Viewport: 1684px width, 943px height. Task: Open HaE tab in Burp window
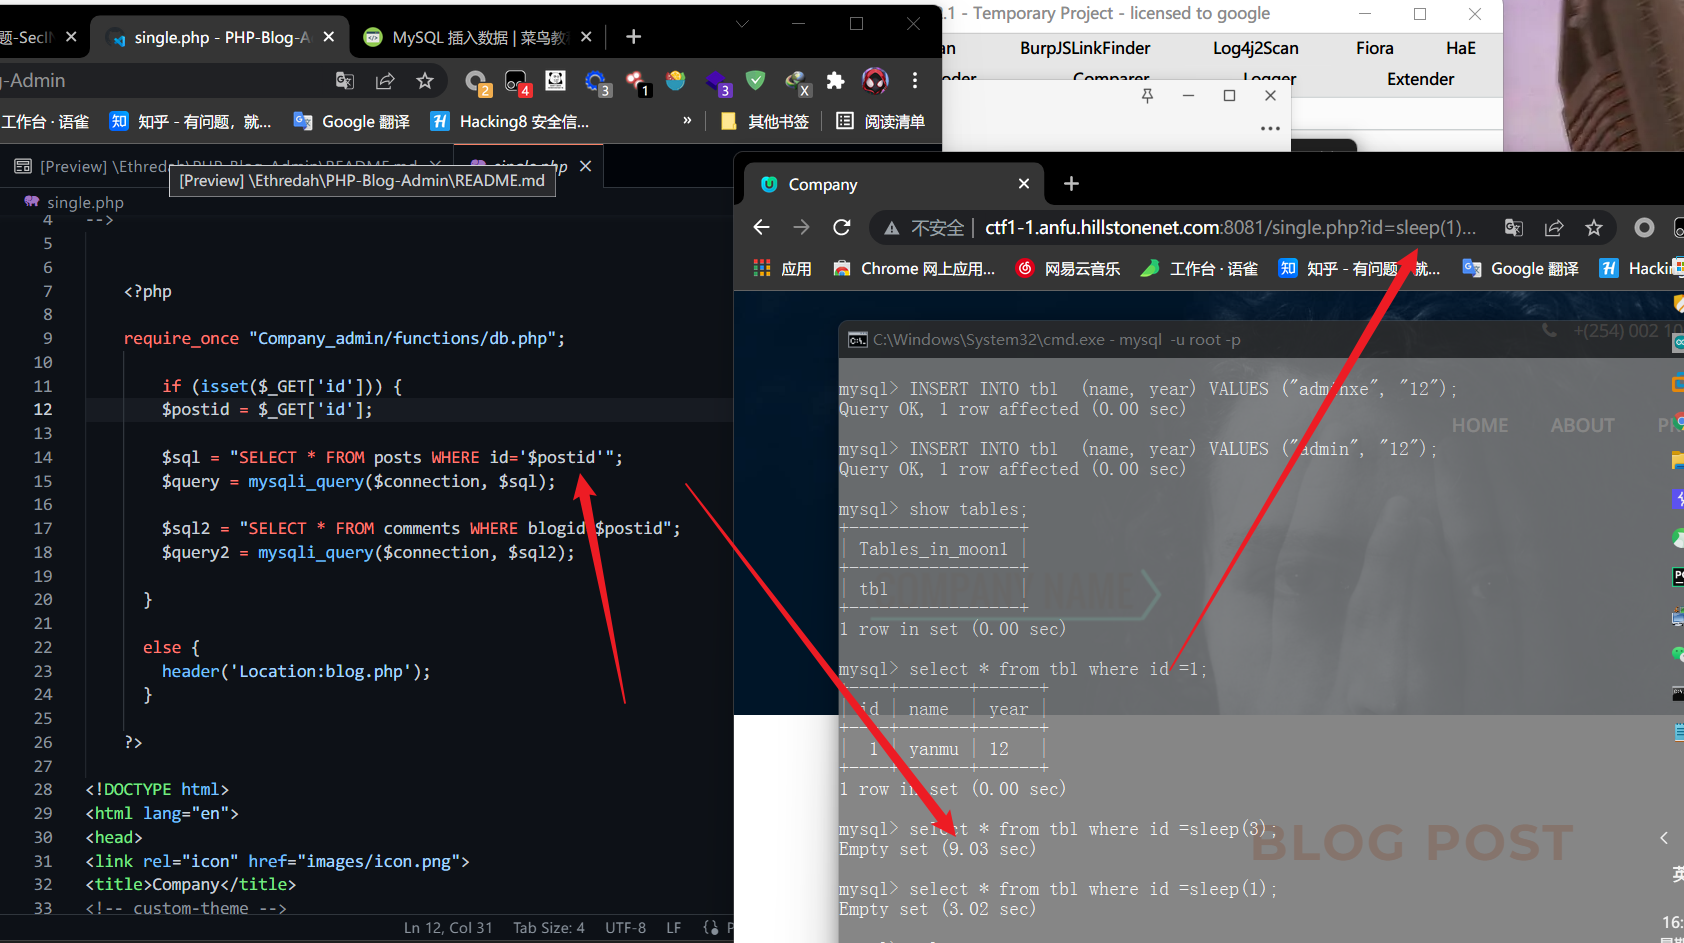tap(1460, 48)
